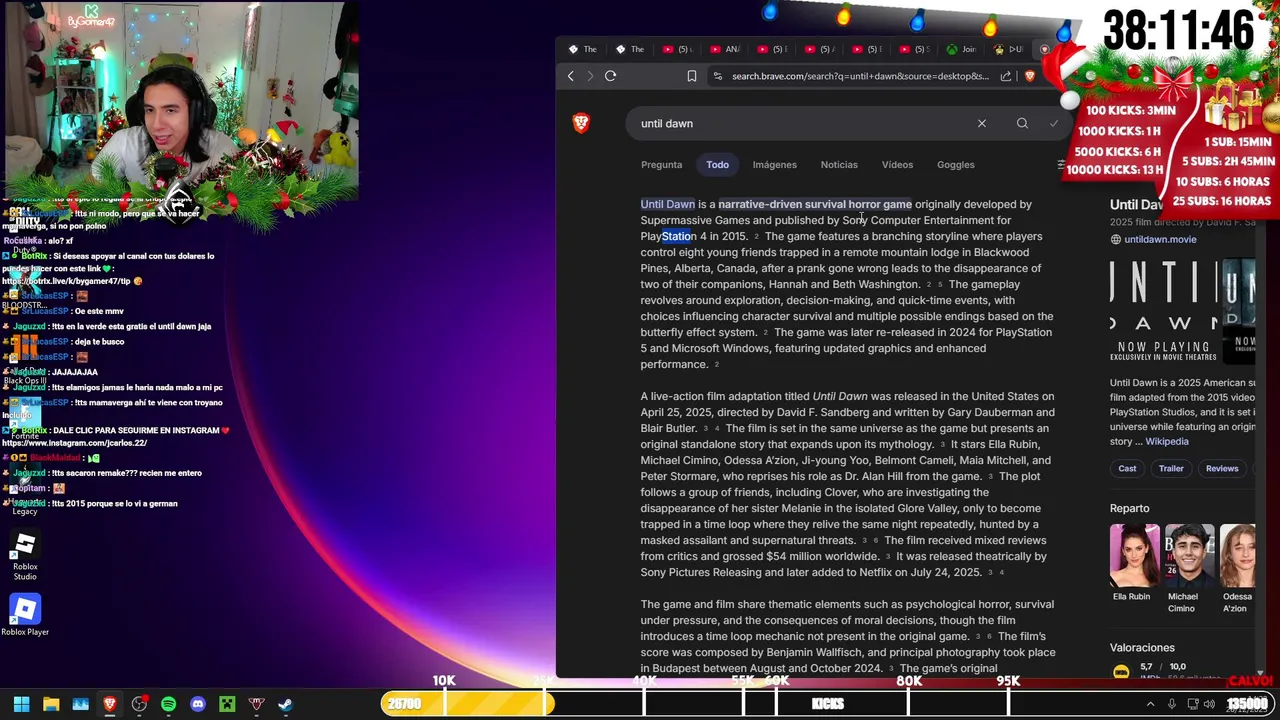Open File Explorer from taskbar

51,704
